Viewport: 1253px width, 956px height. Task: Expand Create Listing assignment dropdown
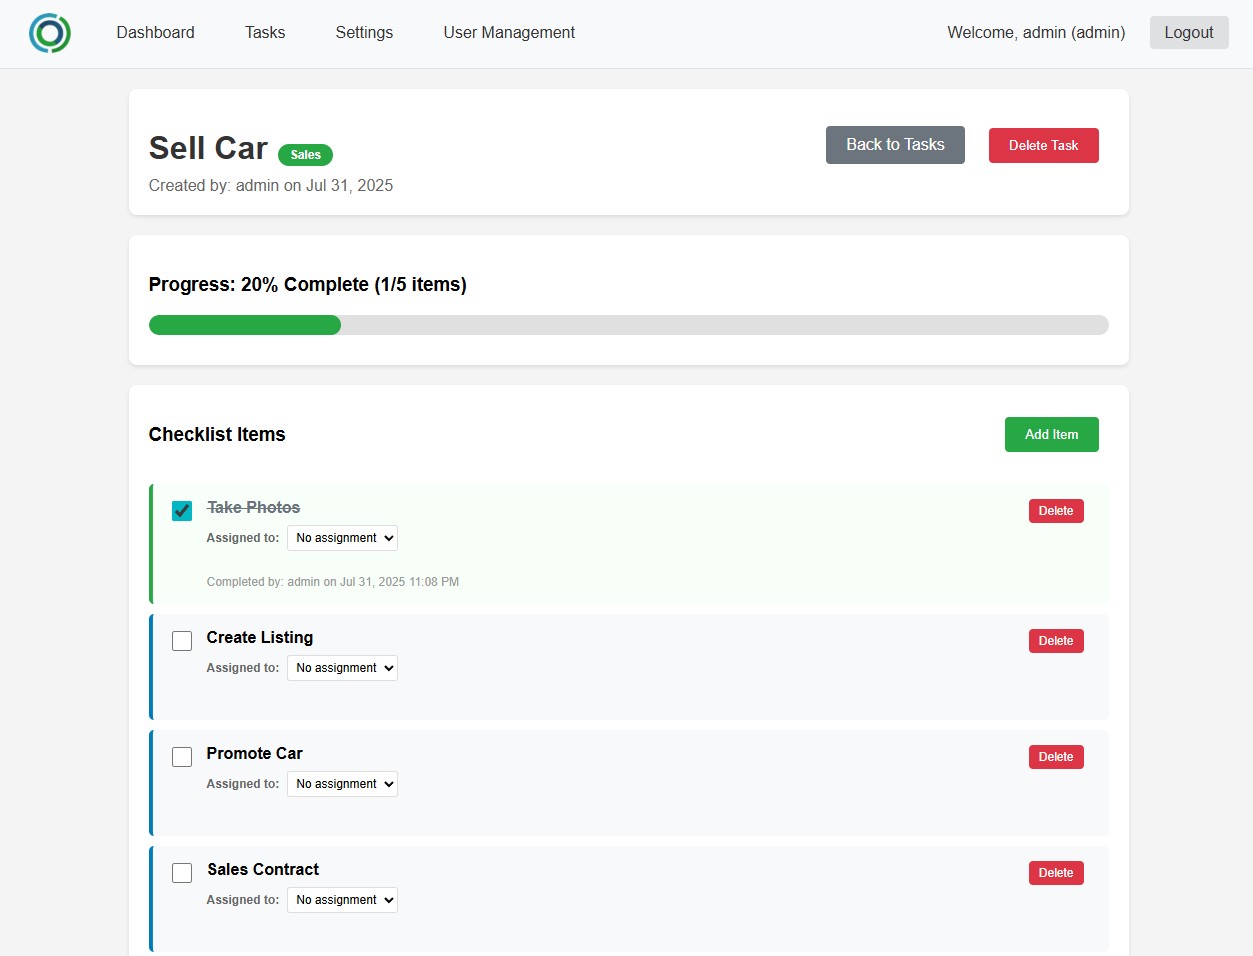tap(342, 668)
